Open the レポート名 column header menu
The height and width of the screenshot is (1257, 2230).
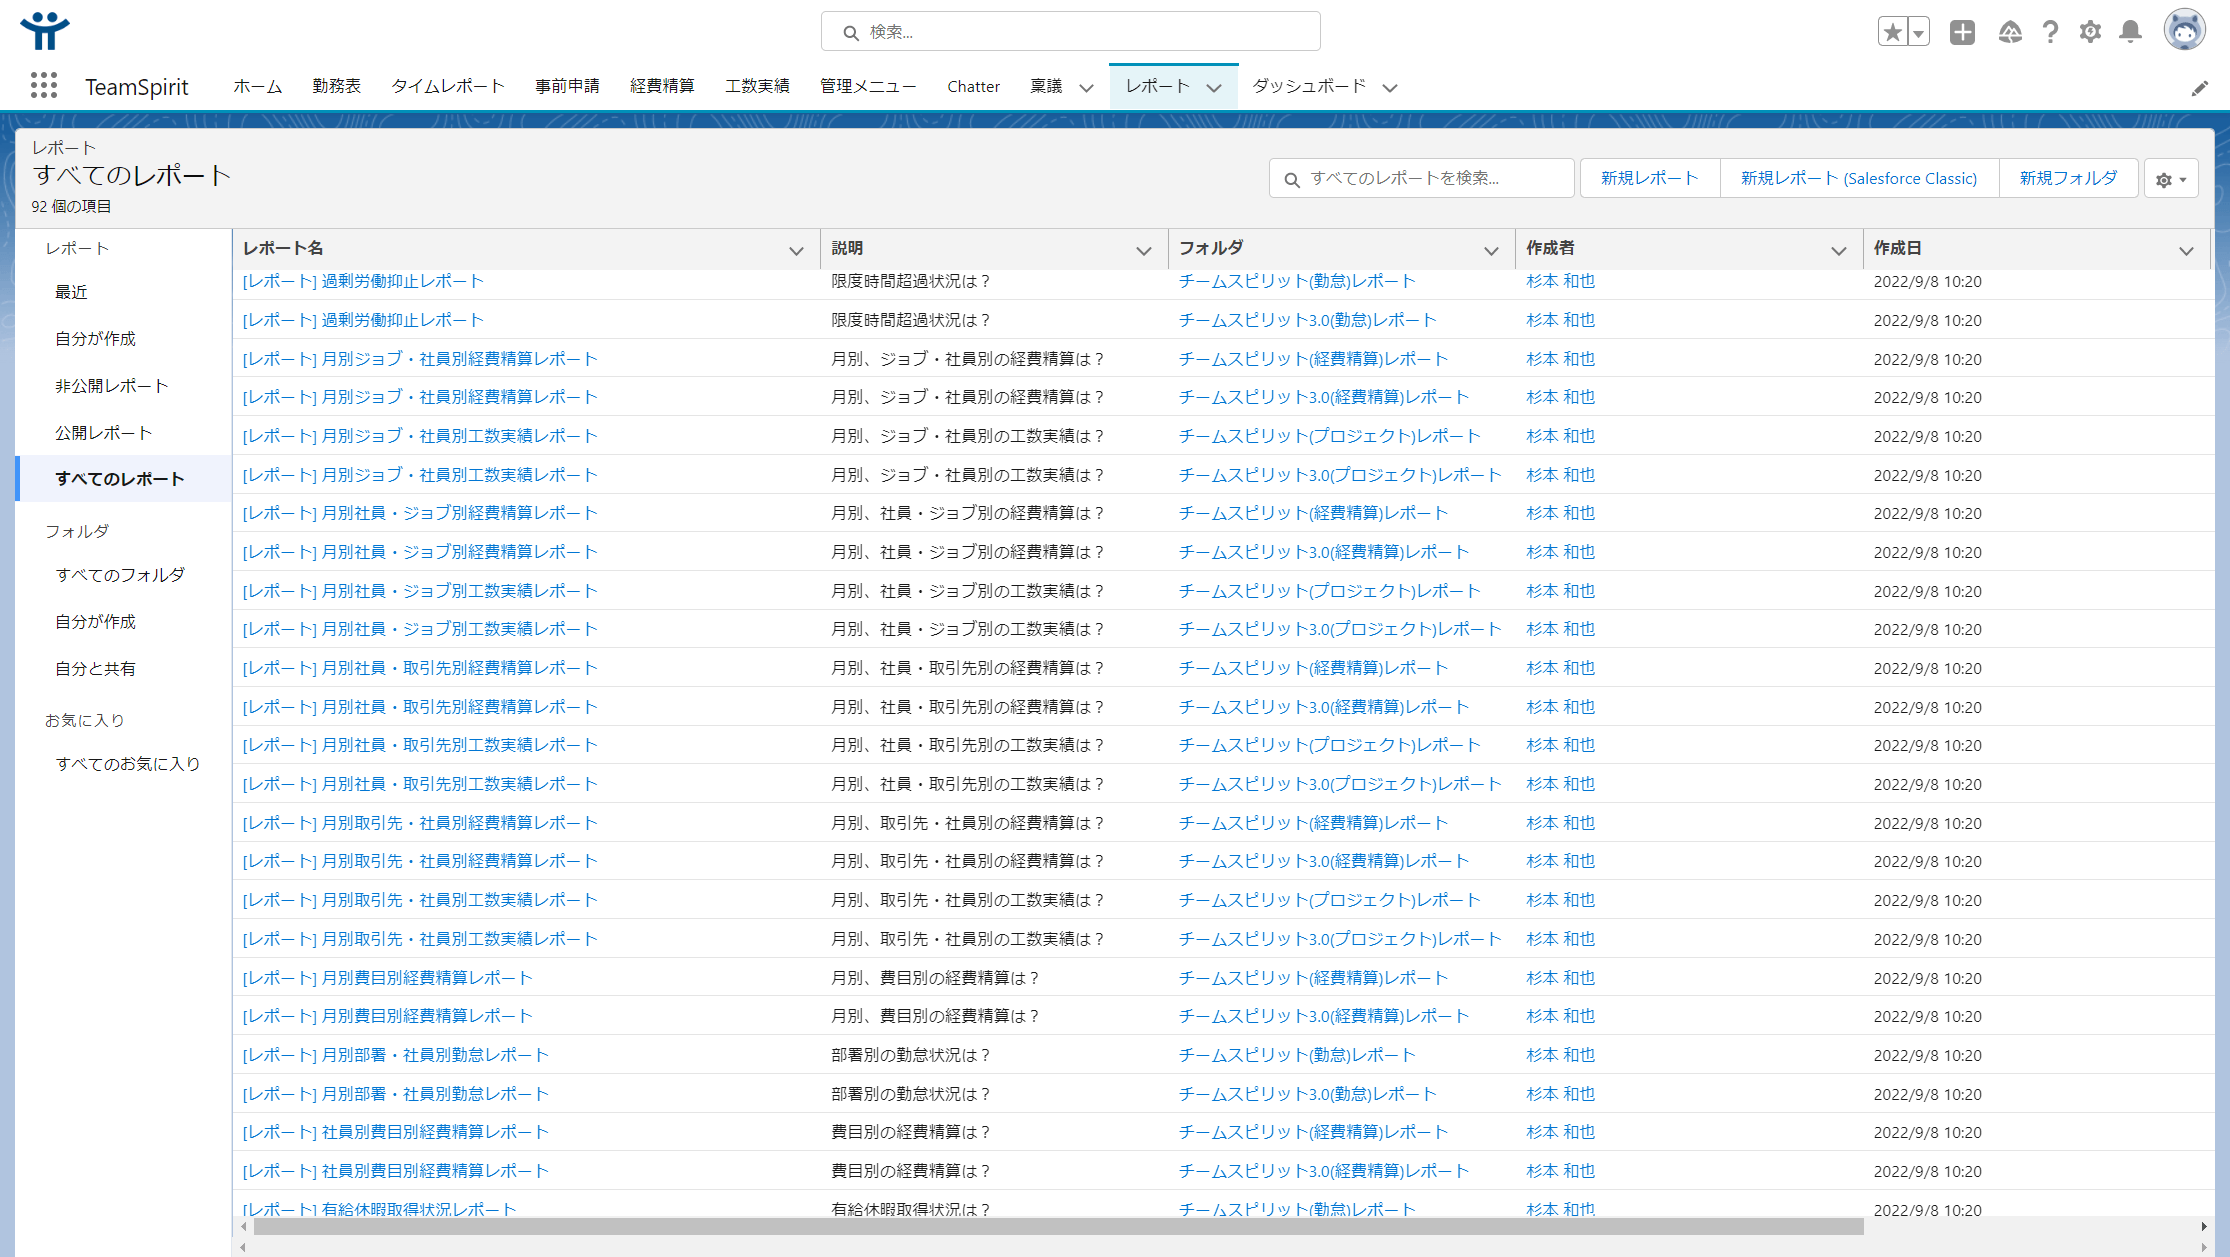pos(796,250)
